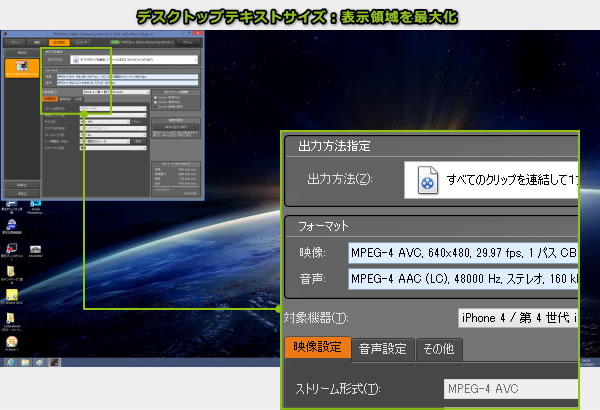The height and width of the screenshot is (410, 600).
Task: Select the orange clip thumbnail in TMPGEnc sidebar
Action: click(x=22, y=69)
